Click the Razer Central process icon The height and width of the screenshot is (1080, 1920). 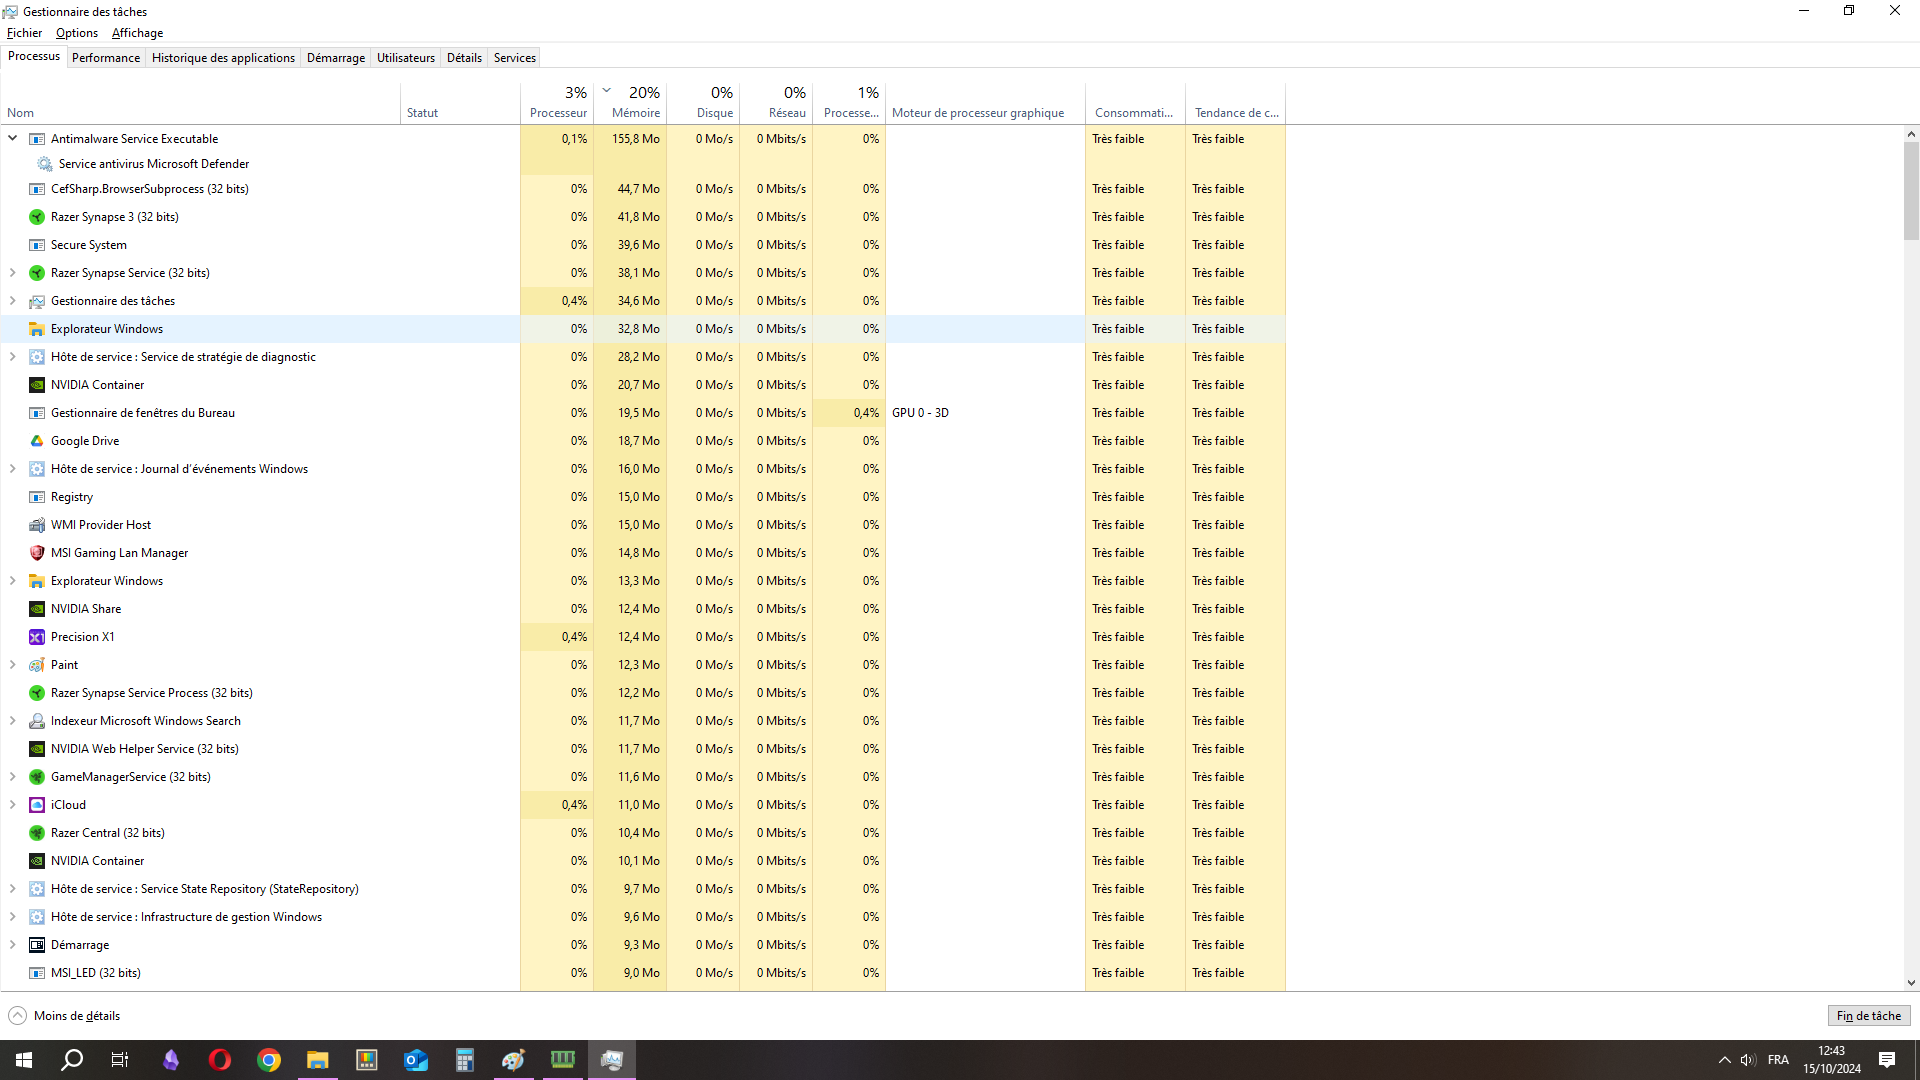coord(37,833)
